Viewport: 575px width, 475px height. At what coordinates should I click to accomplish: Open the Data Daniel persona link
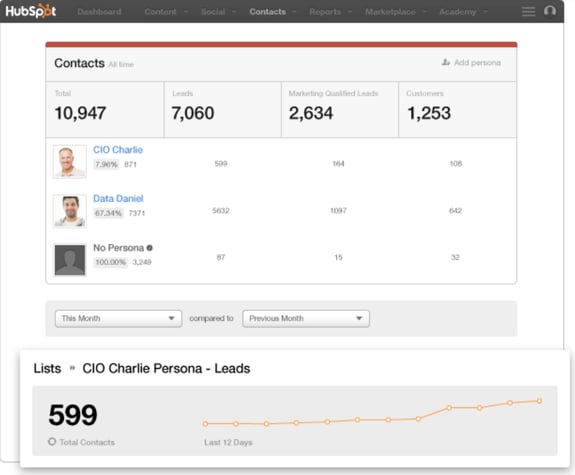coord(118,198)
